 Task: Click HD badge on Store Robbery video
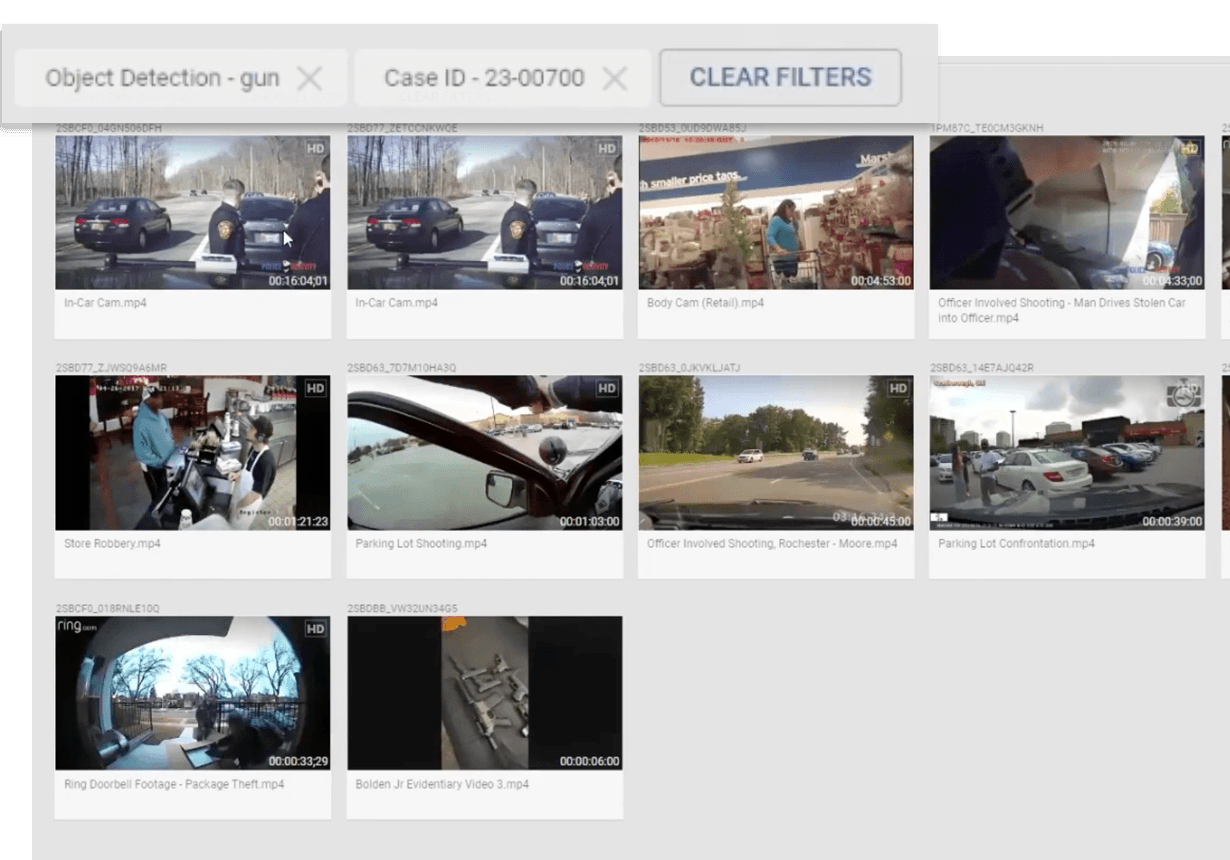coord(315,388)
